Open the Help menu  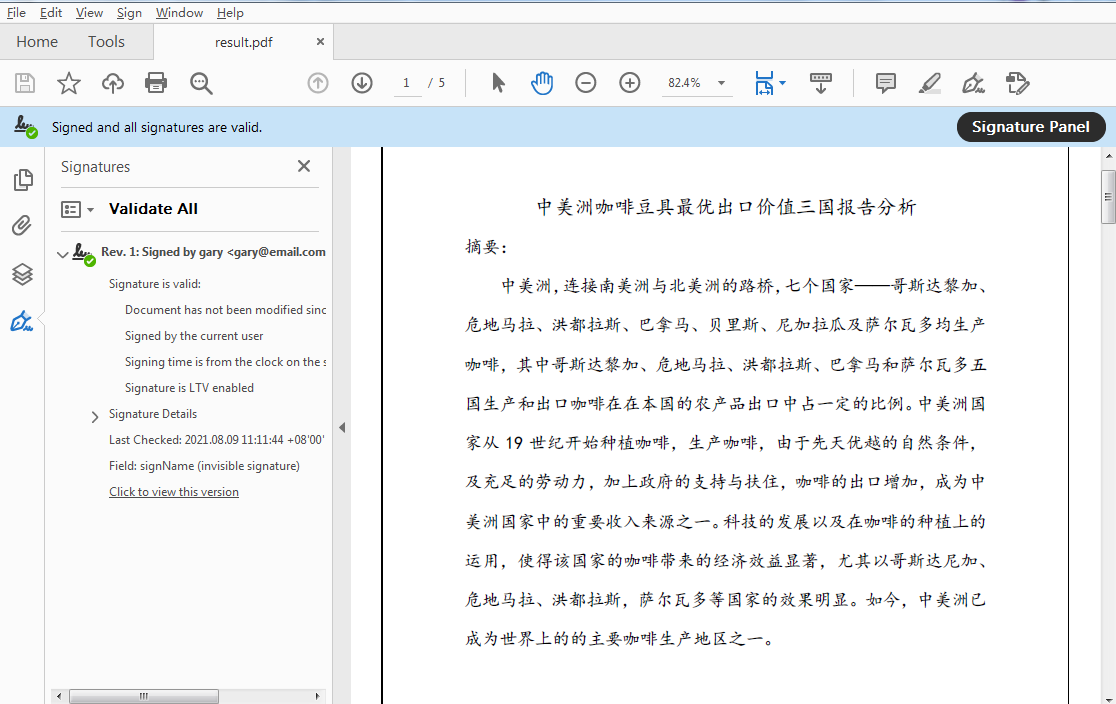pos(230,13)
